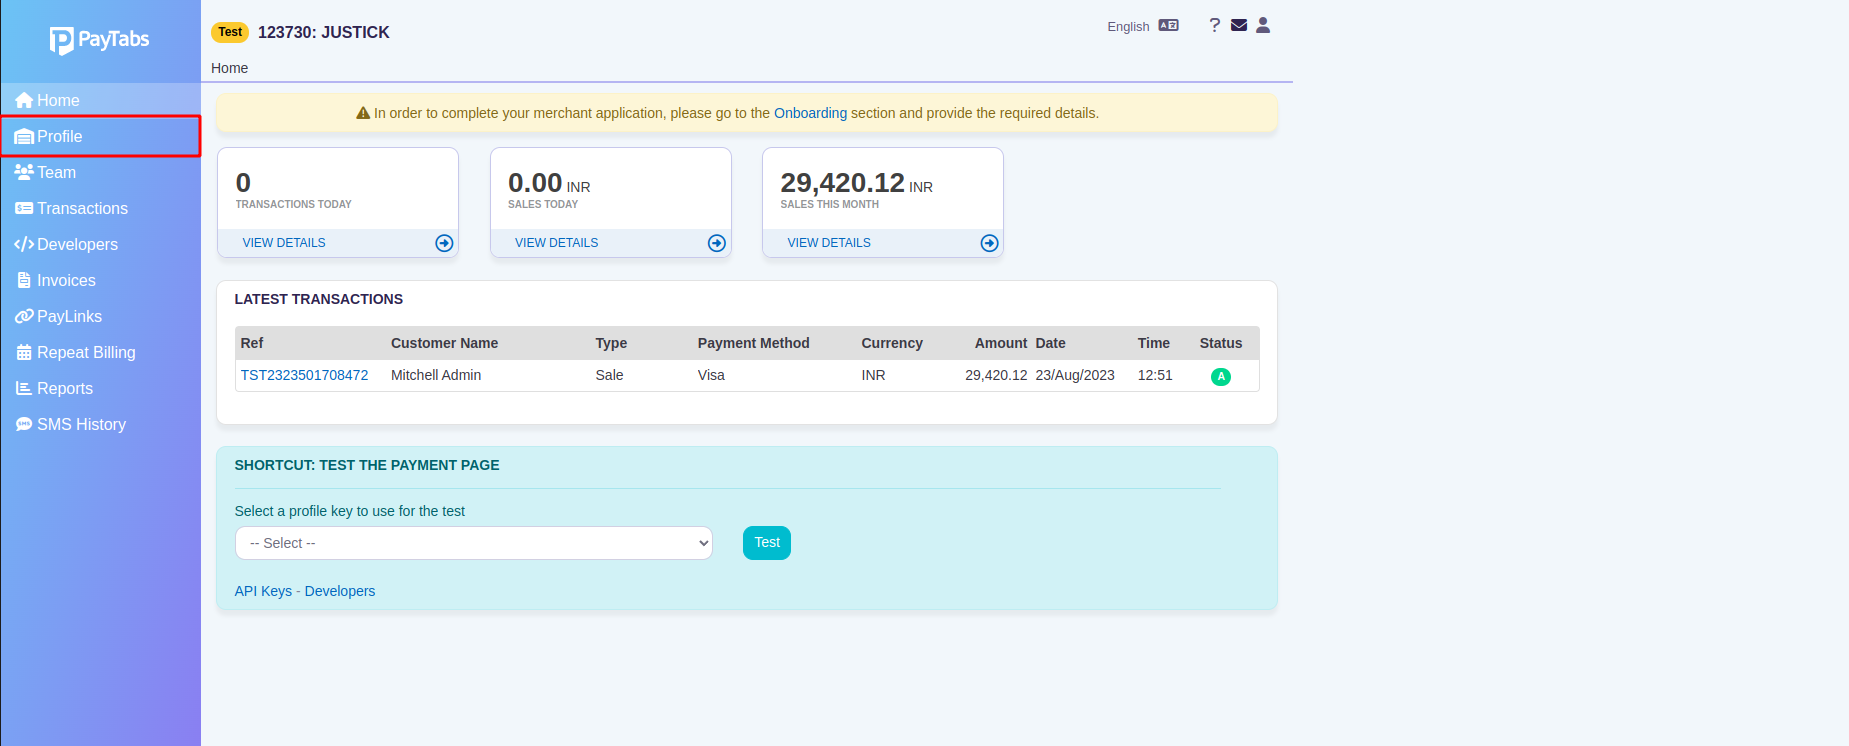
Task: Click the Developers code brackets icon
Action: click(x=24, y=244)
